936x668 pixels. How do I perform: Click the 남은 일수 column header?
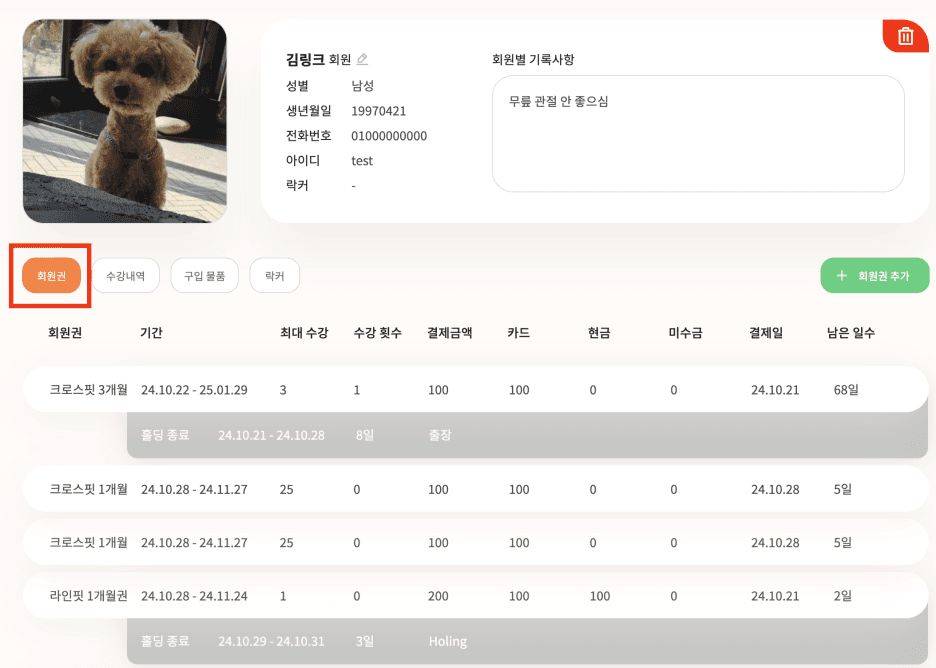[851, 333]
